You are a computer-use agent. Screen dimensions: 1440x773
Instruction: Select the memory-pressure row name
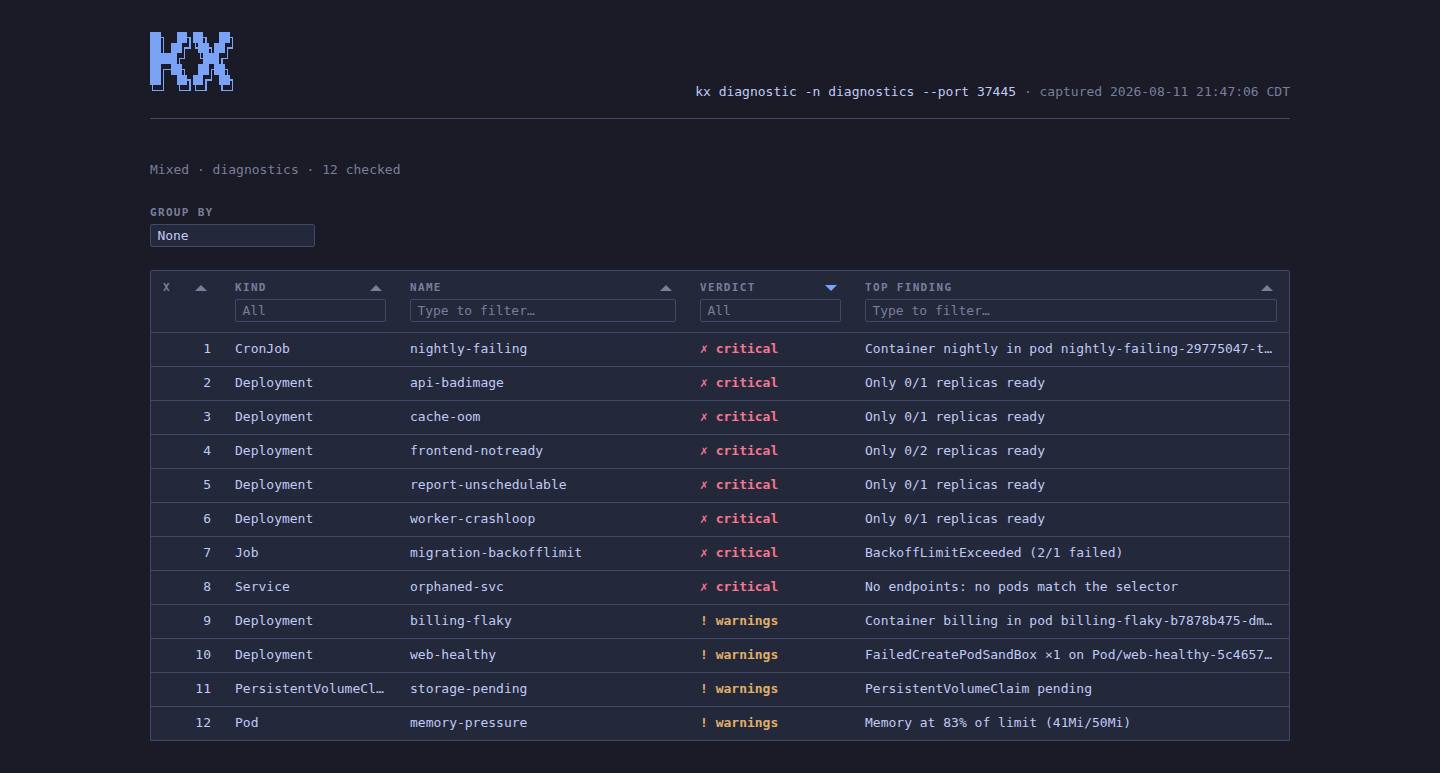pyautogui.click(x=468, y=723)
